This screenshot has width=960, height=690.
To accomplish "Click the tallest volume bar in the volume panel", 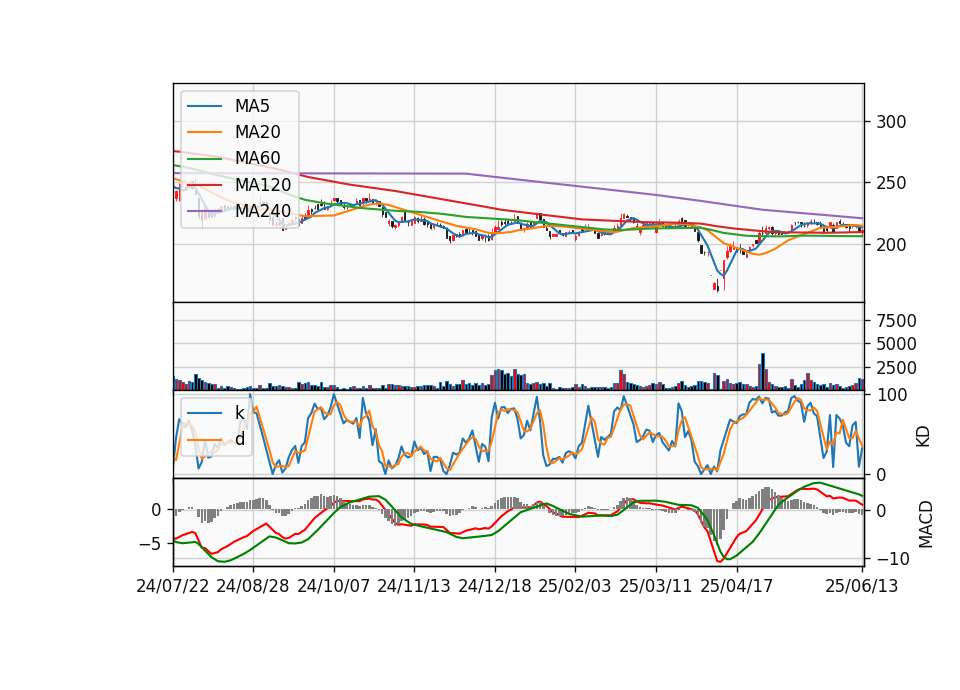I will 763,372.
